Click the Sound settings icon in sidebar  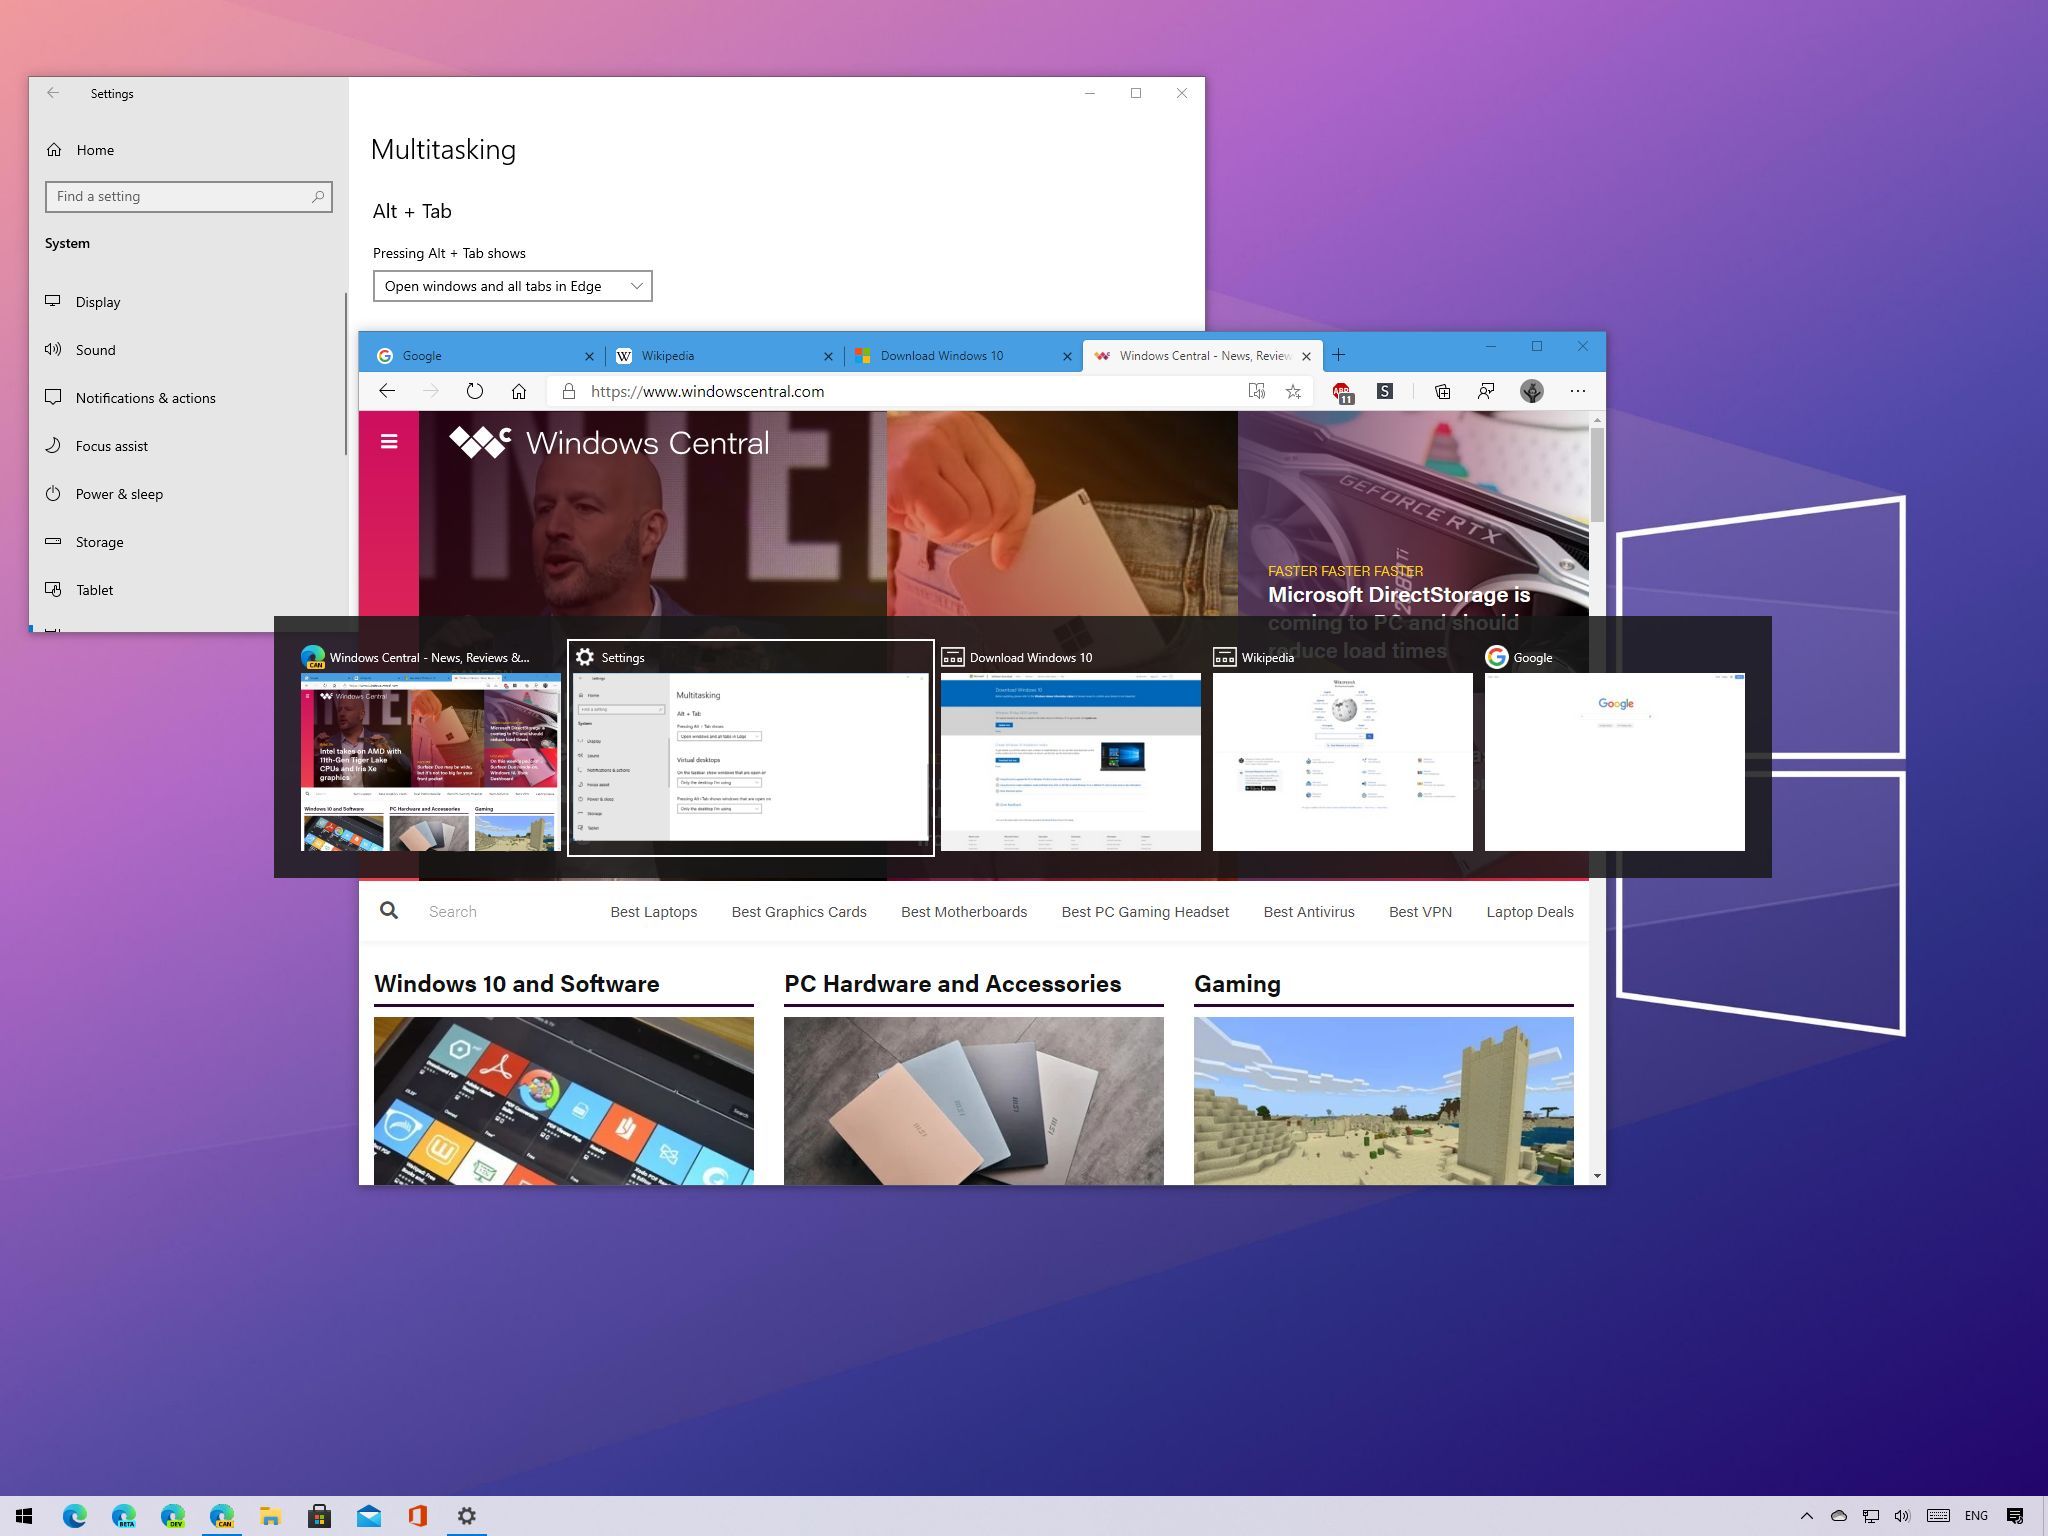[55, 349]
